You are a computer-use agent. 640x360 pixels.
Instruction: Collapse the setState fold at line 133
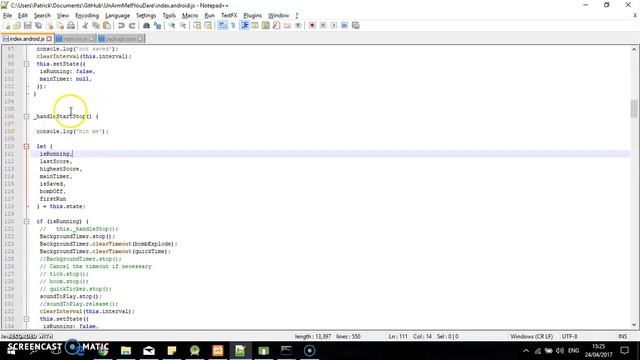coord(26,319)
